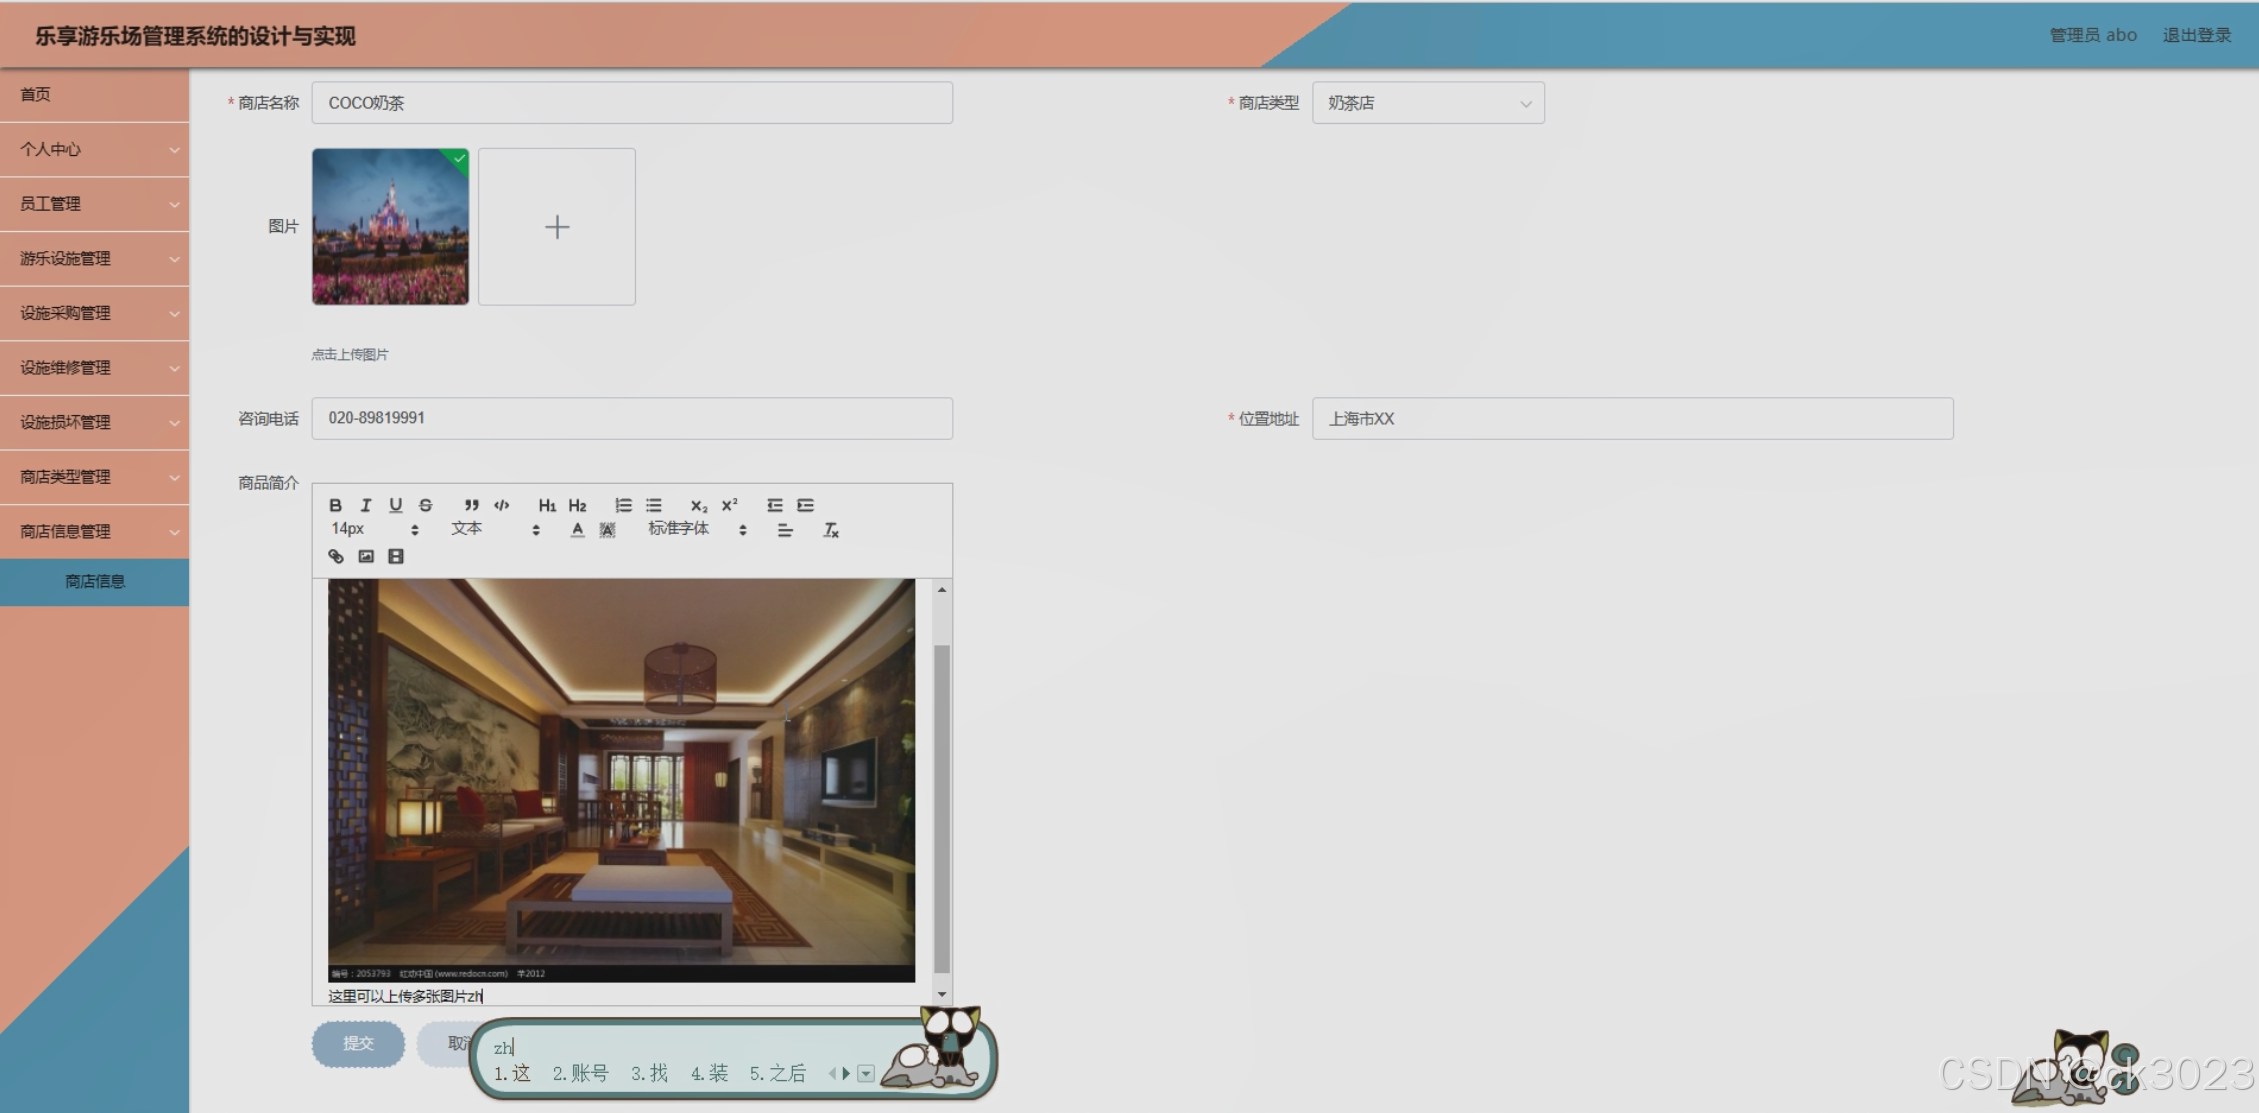Expand the 员工管理 sidebar menu

[x=94, y=204]
